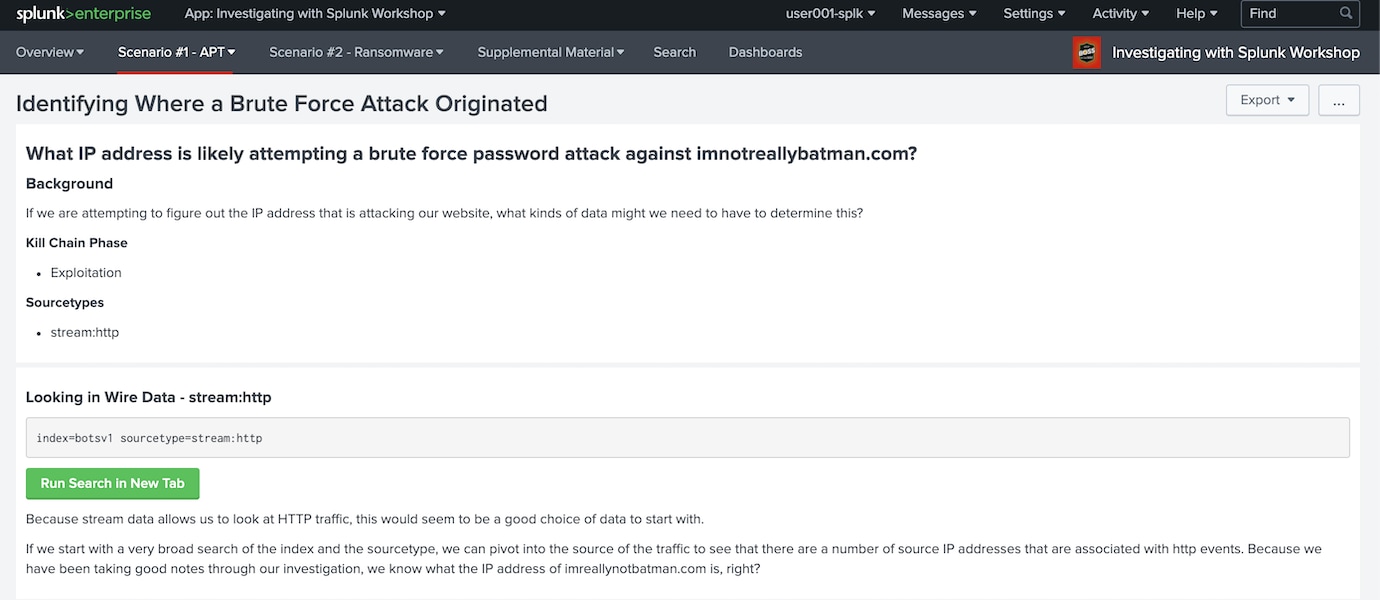This screenshot has height=600, width=1380.
Task: Click the search magnifier icon in Find box
Action: pyautogui.click(x=1346, y=14)
